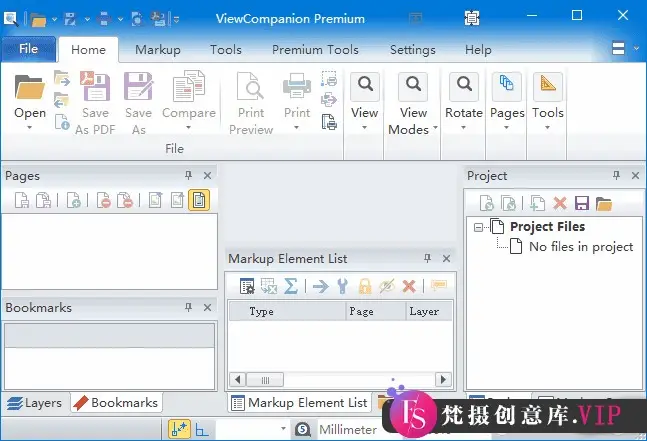Click the S scale icon in status bar
Viewport: 647px width, 441px height.
pyautogui.click(x=303, y=429)
